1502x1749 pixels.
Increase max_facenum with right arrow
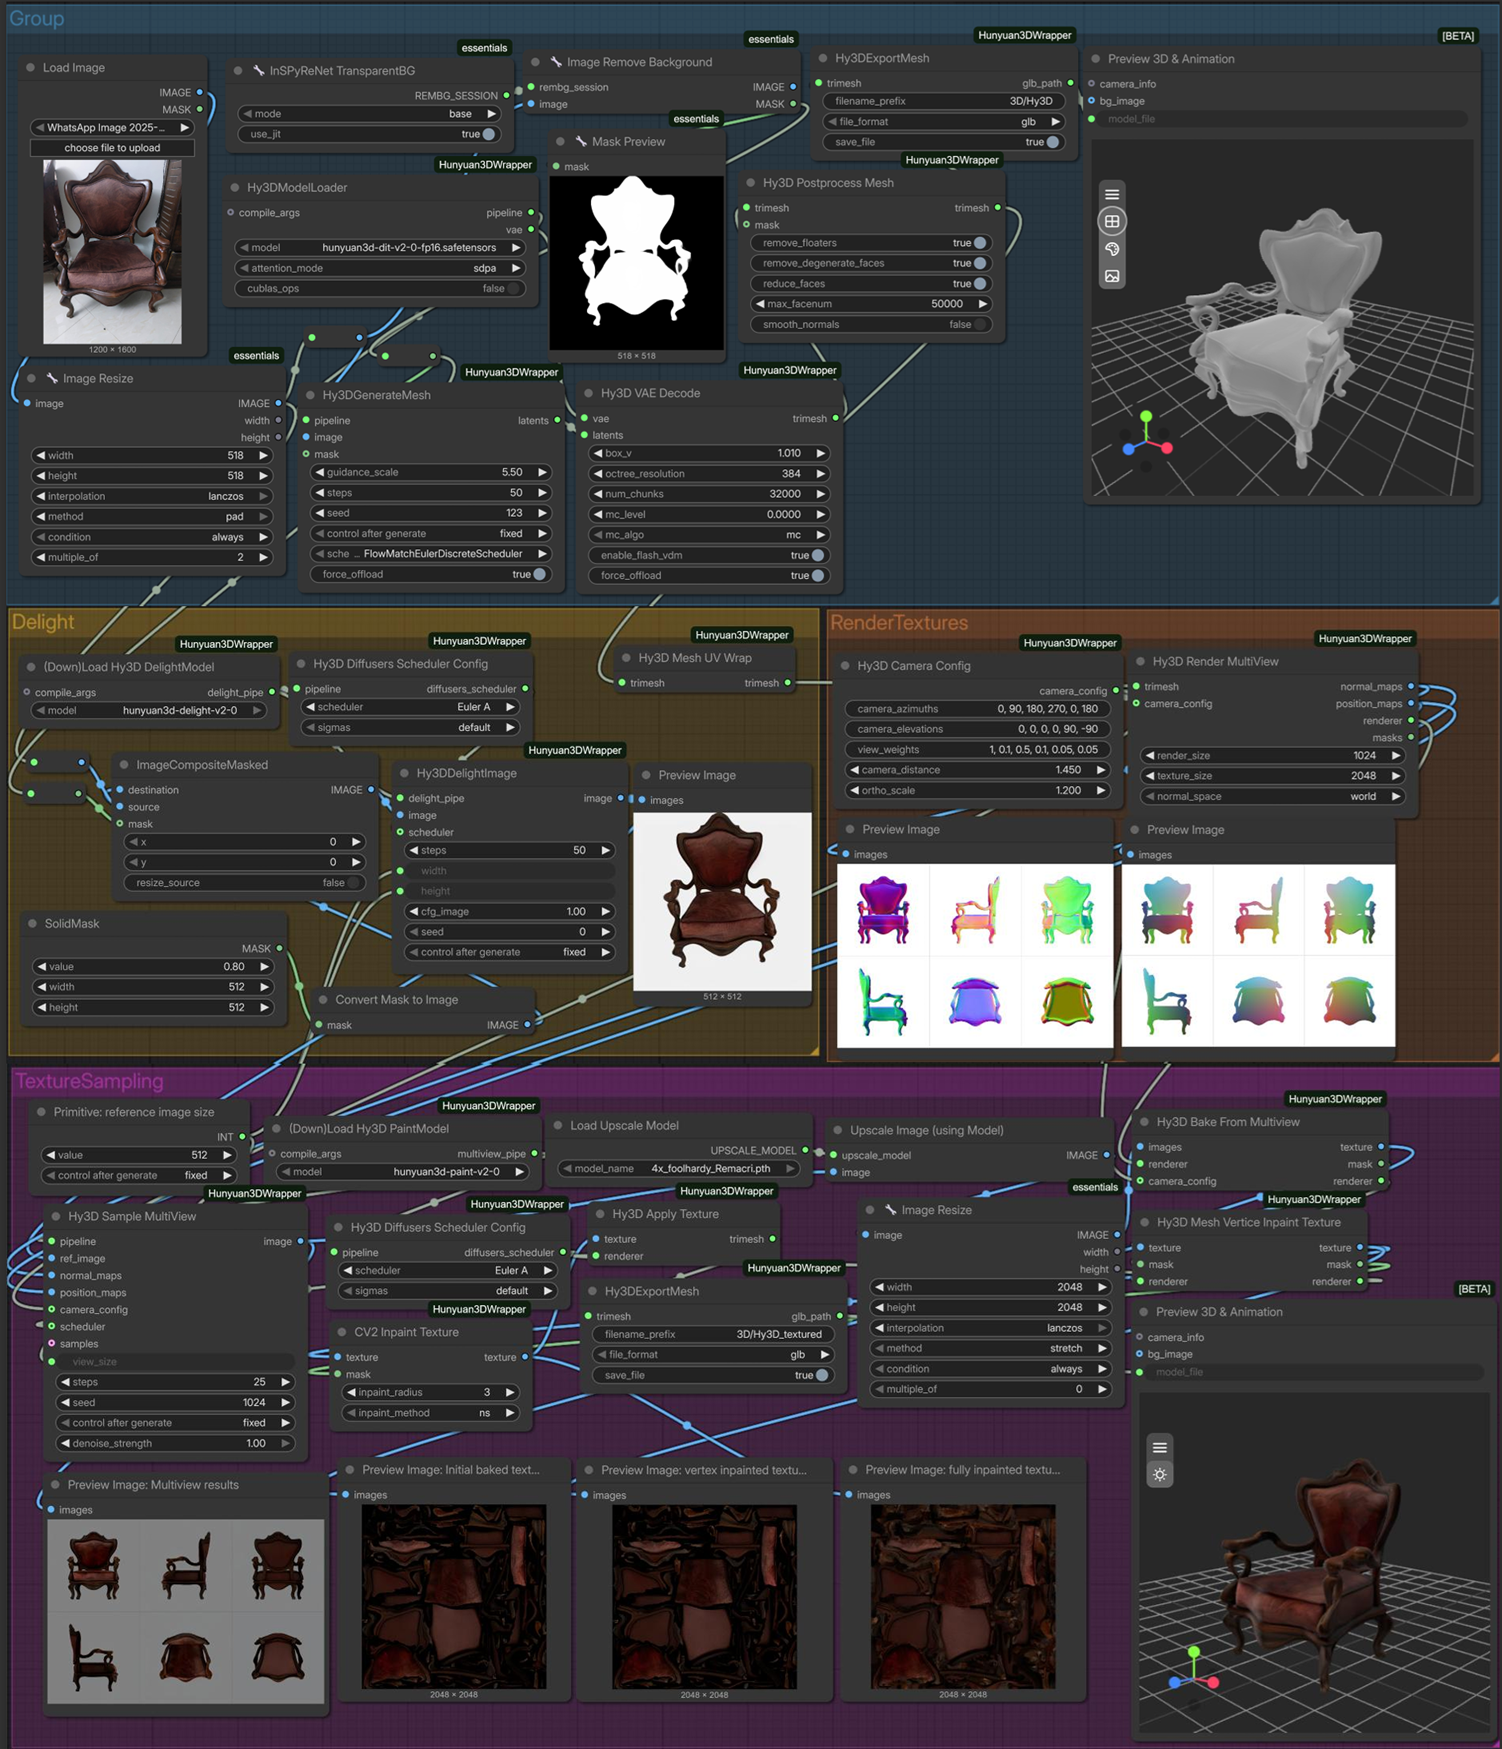(x=982, y=304)
